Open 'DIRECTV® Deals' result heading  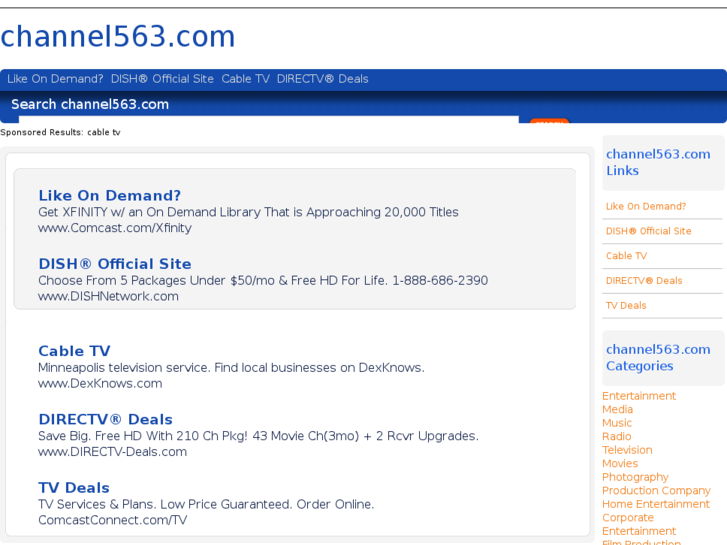106,419
